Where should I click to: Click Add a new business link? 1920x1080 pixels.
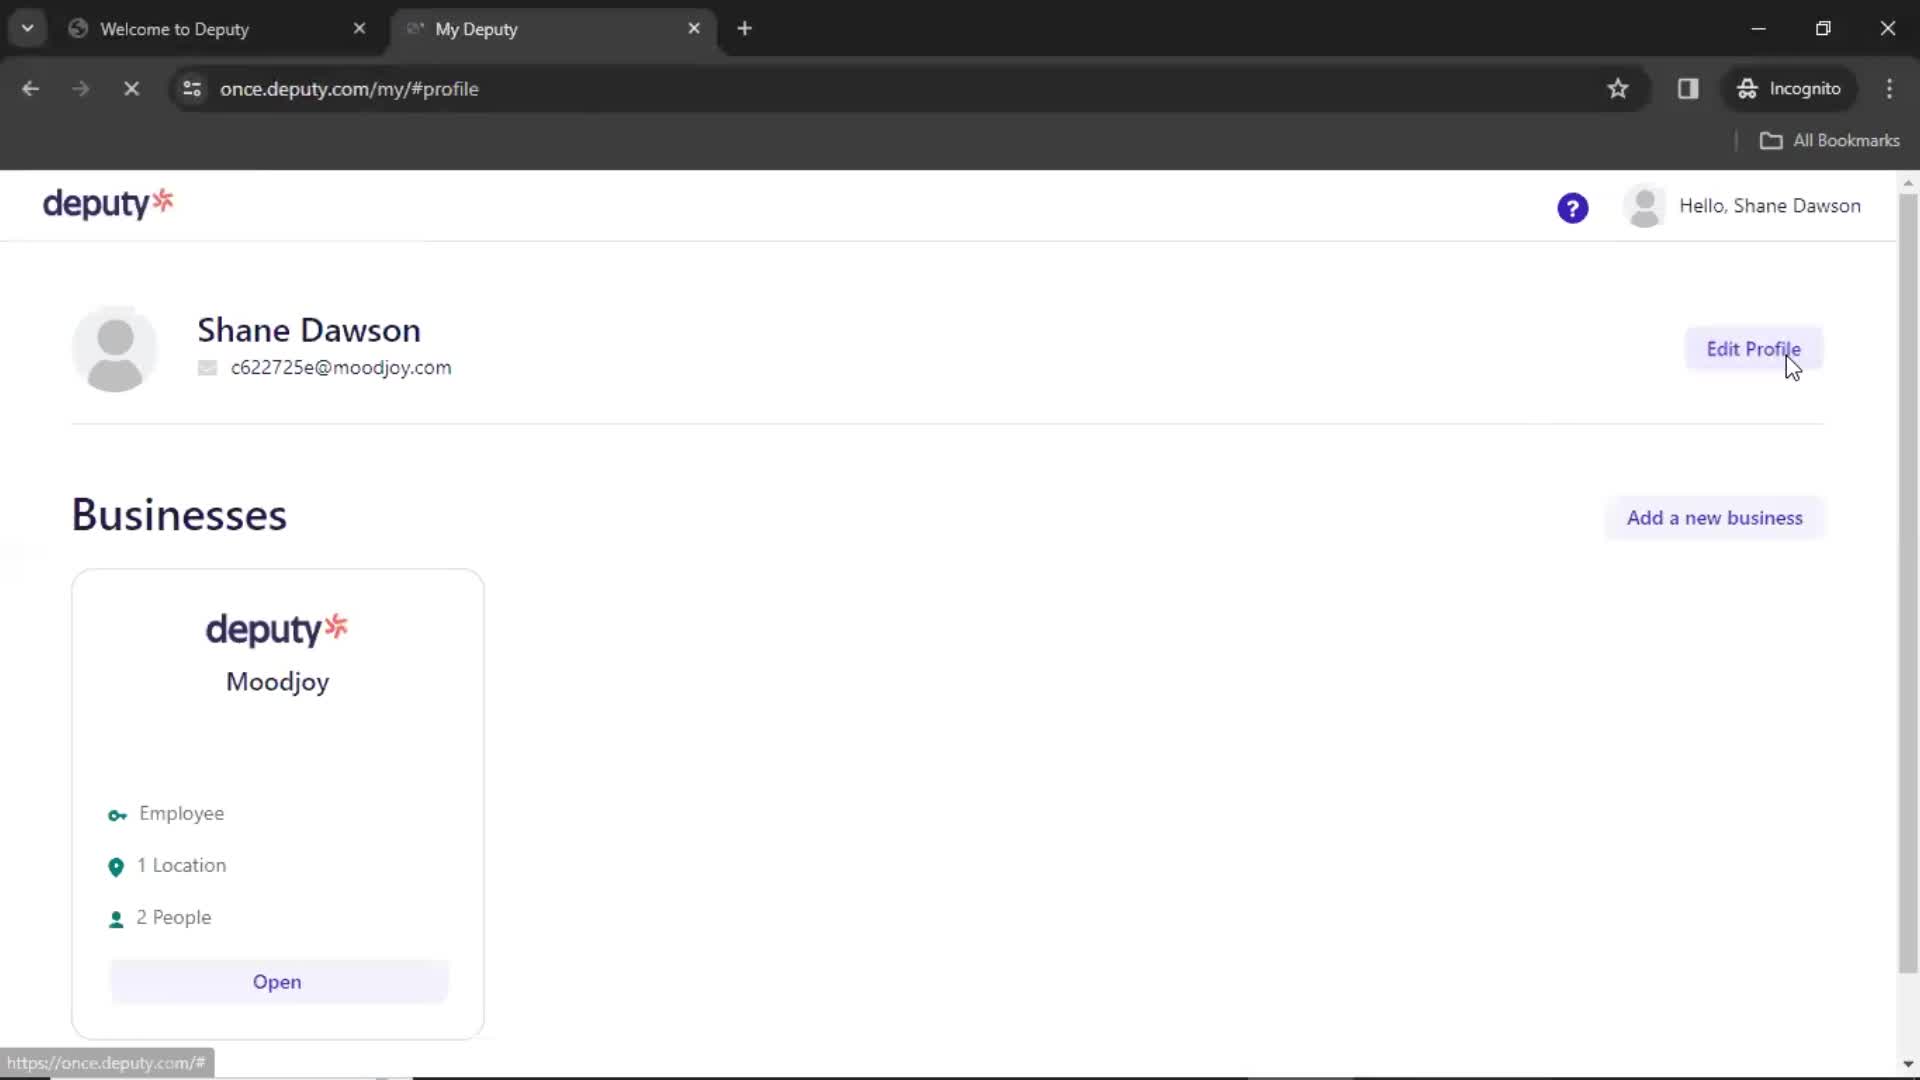pyautogui.click(x=1714, y=517)
